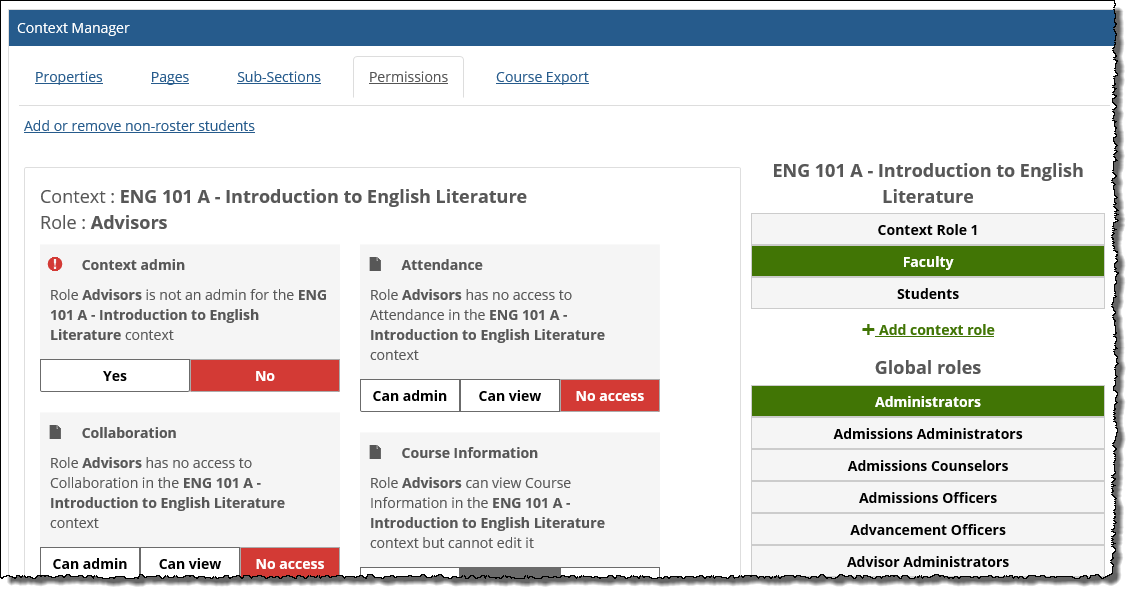Image resolution: width=1134 pixels, height=594 pixels.
Task: Select the Faculty context role
Action: (927, 261)
